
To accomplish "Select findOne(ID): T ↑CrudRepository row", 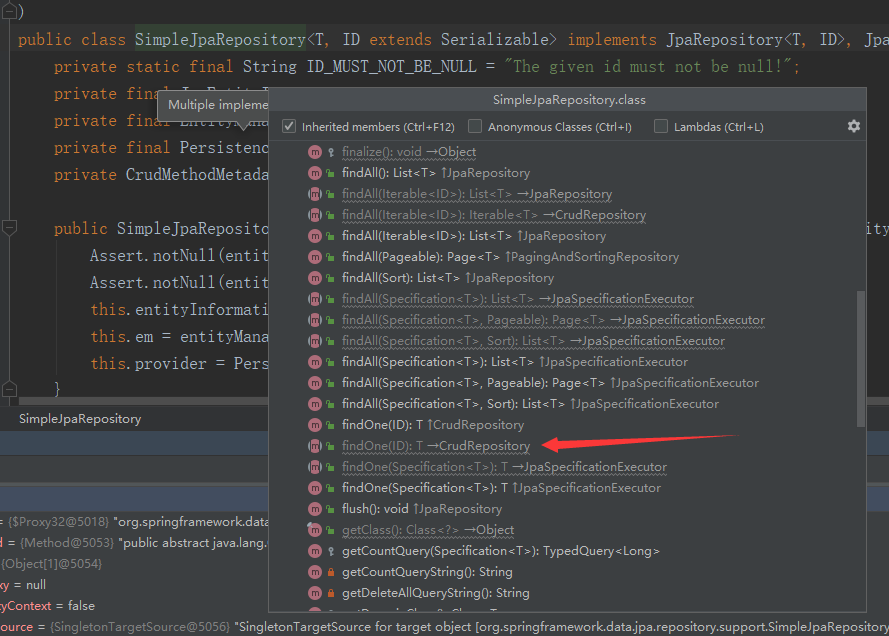I will point(567,425).
